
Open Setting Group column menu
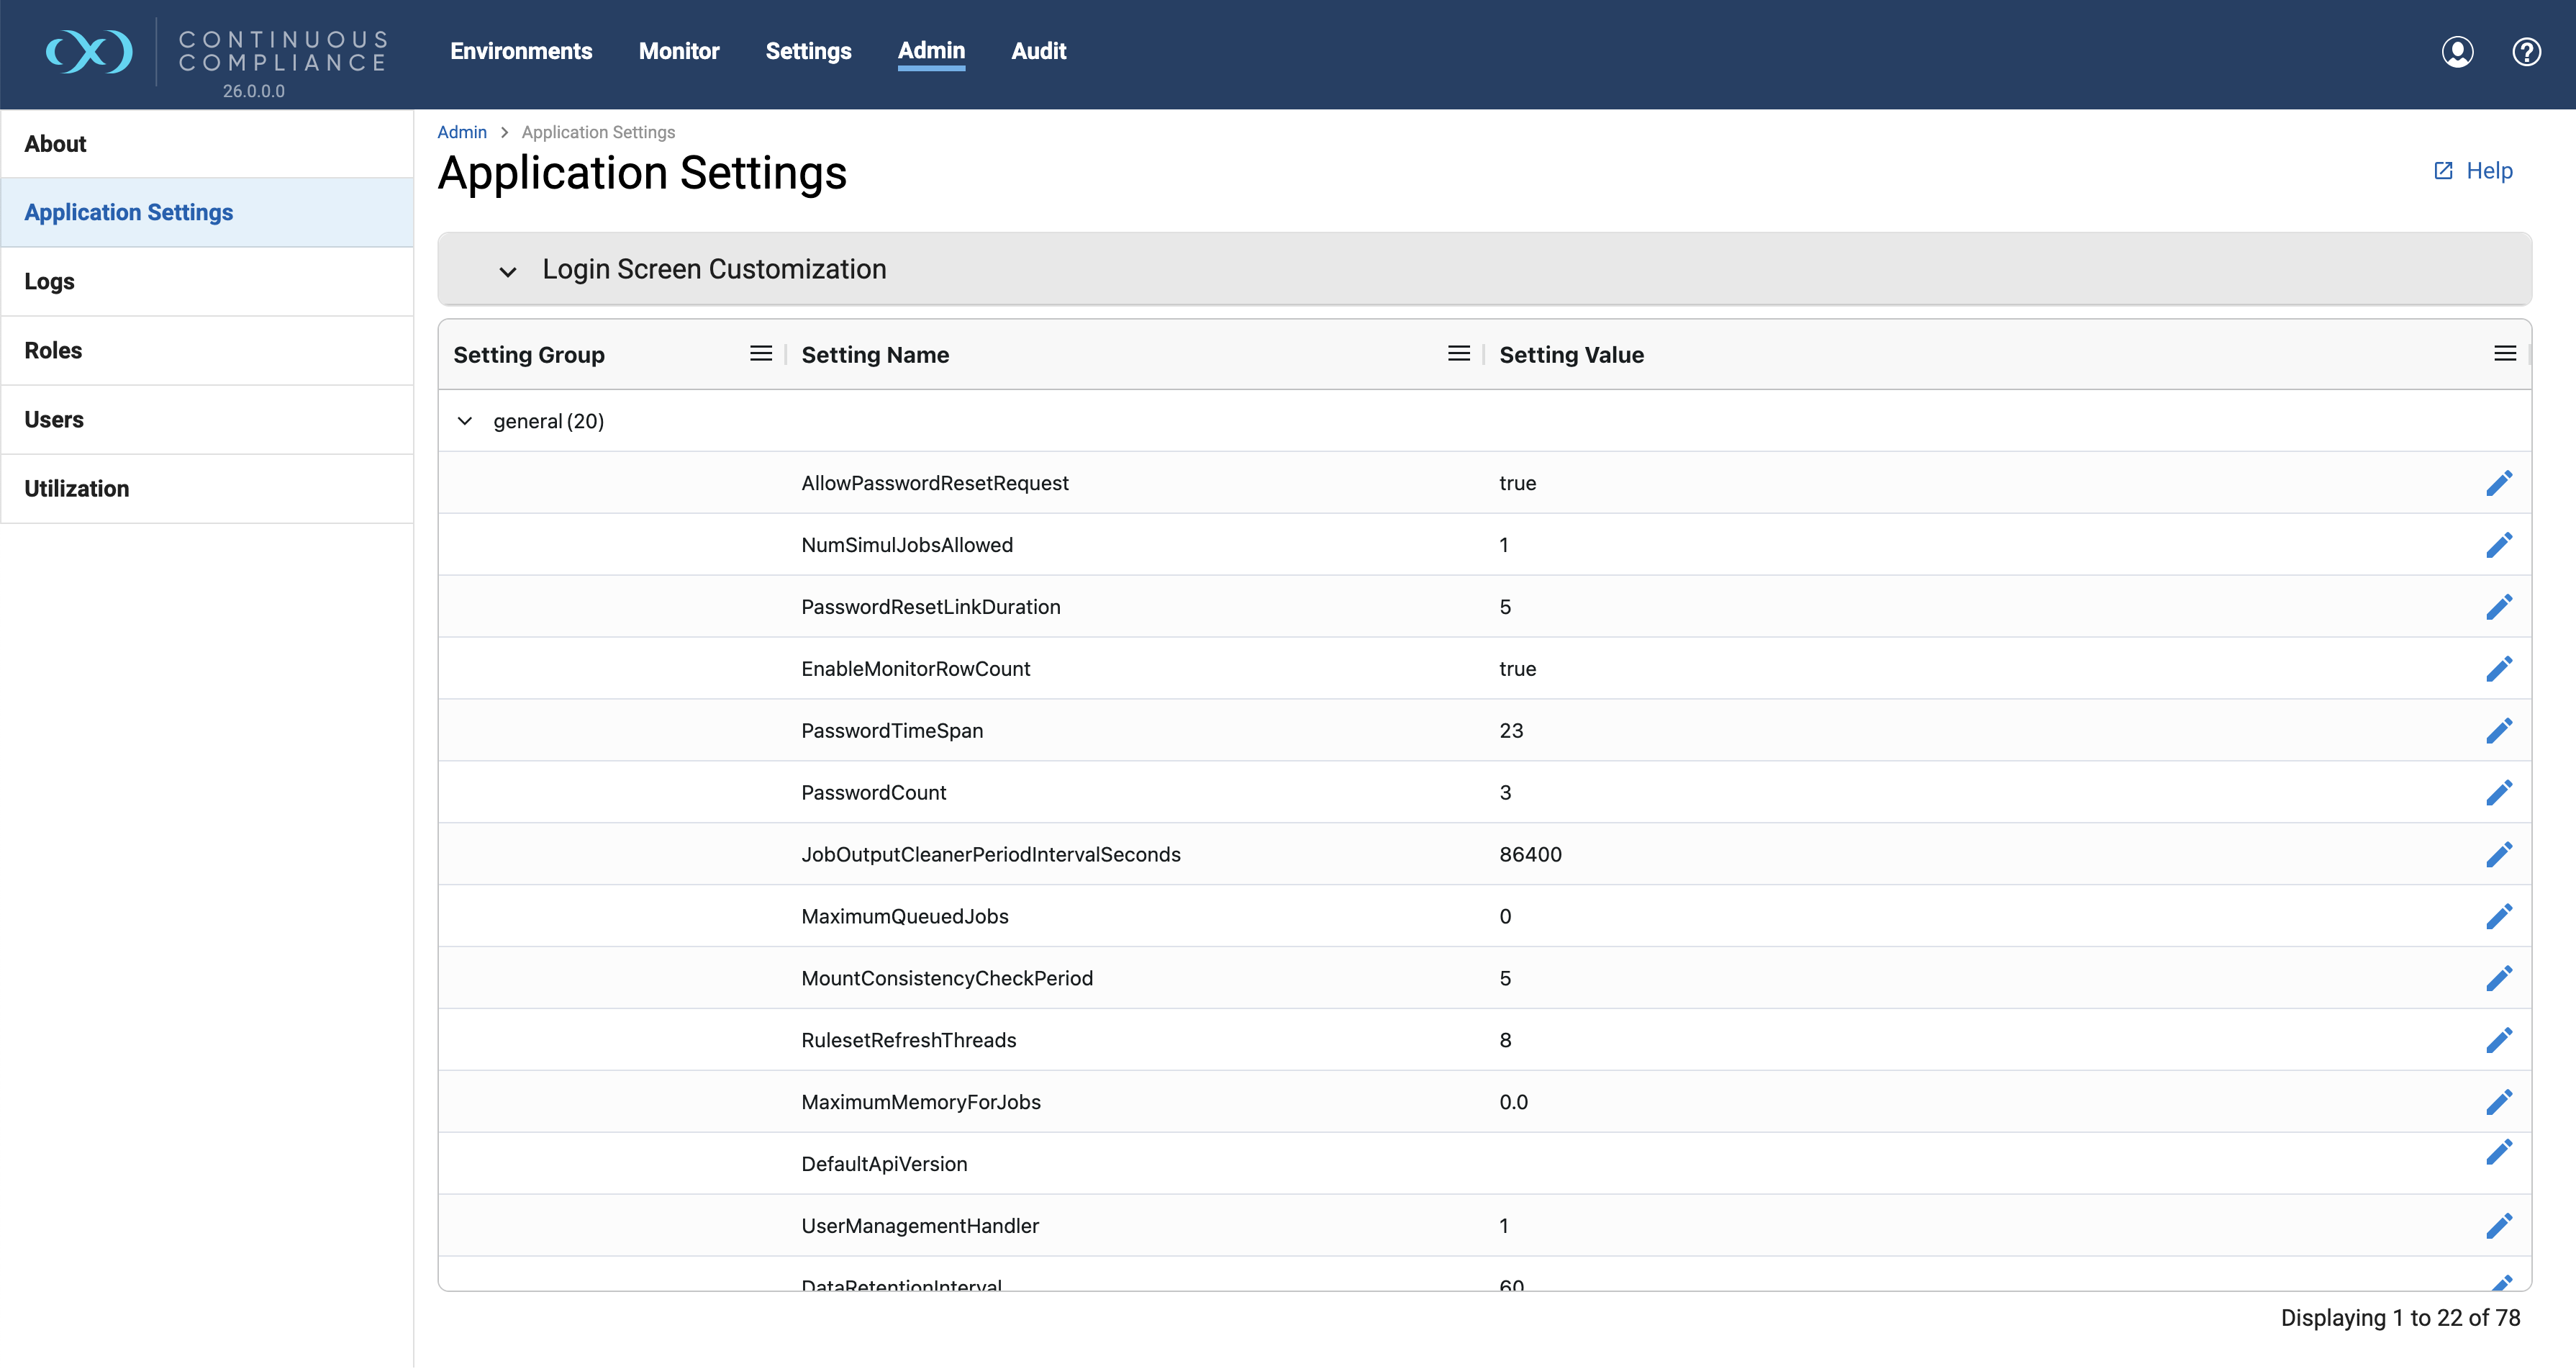point(761,354)
